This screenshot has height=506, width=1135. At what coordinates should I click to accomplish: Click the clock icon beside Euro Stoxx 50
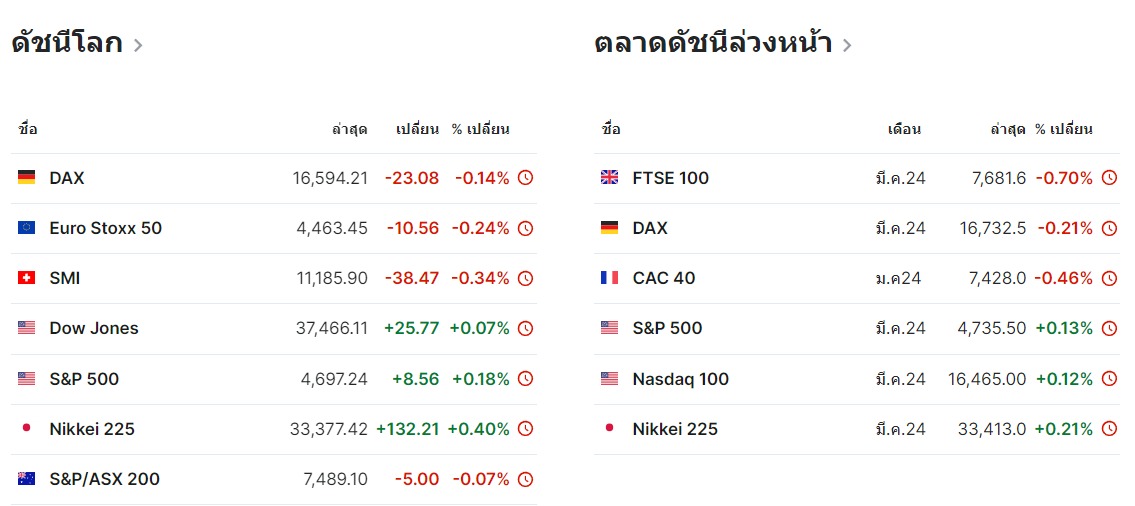526,228
